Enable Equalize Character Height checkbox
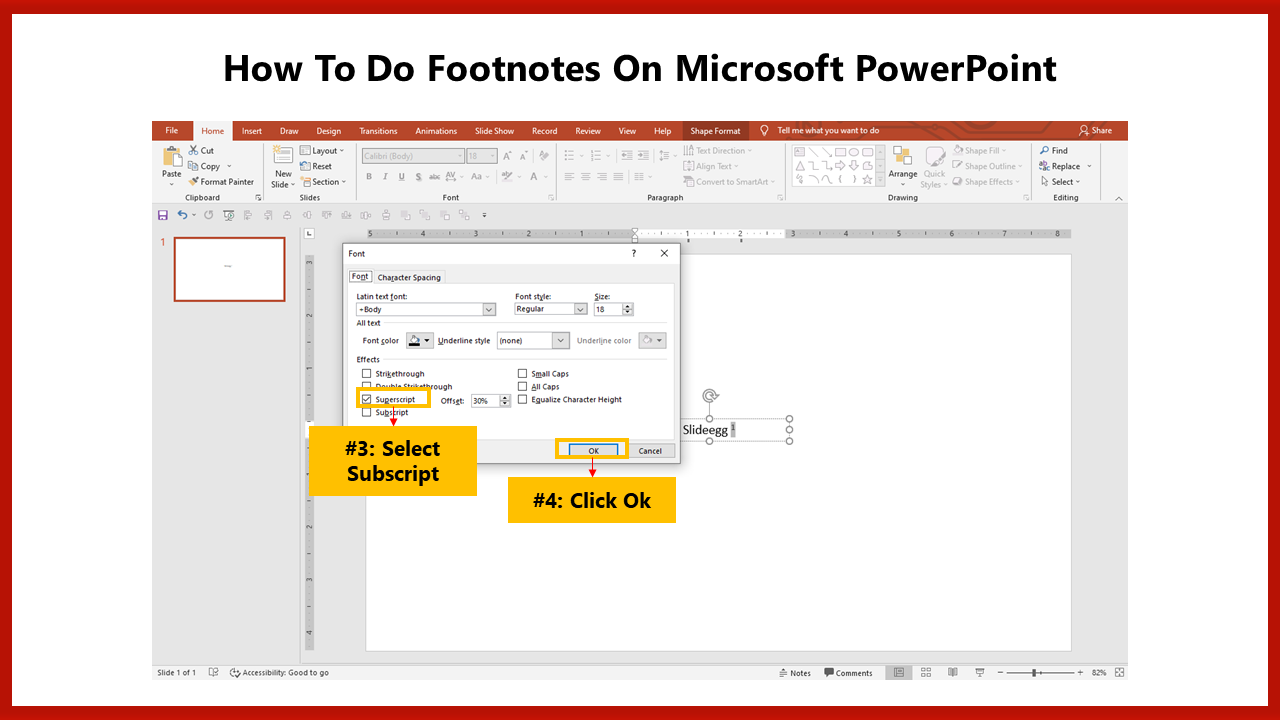The height and width of the screenshot is (720, 1280). (522, 399)
